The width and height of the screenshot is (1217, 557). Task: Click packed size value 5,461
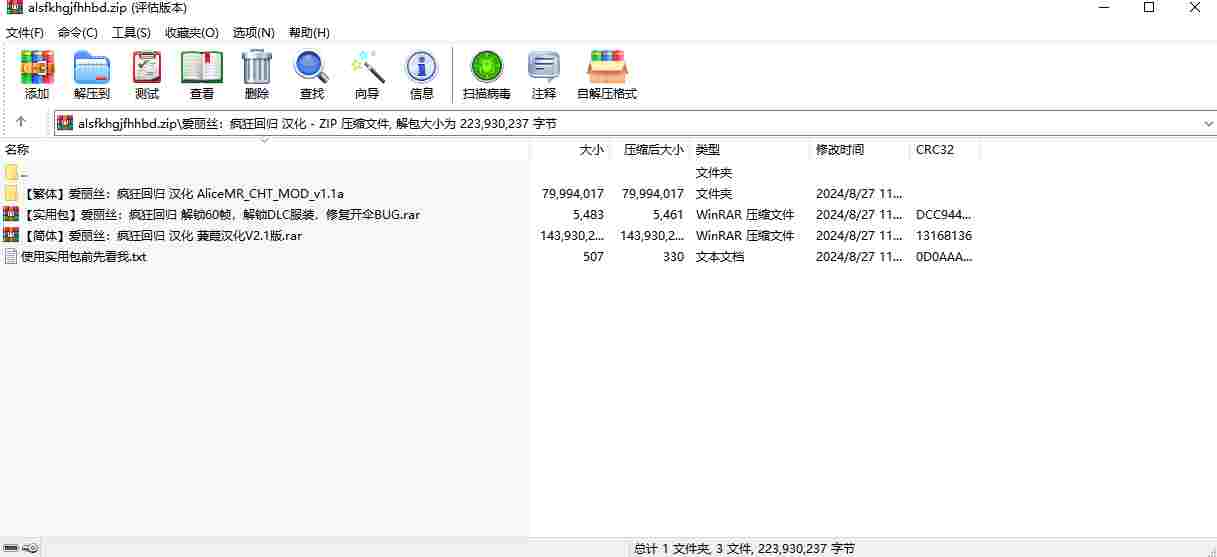[668, 214]
